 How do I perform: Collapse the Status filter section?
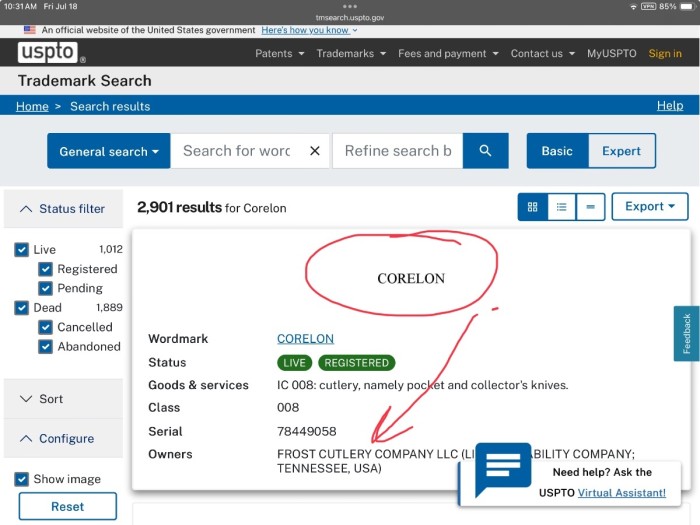coord(63,208)
